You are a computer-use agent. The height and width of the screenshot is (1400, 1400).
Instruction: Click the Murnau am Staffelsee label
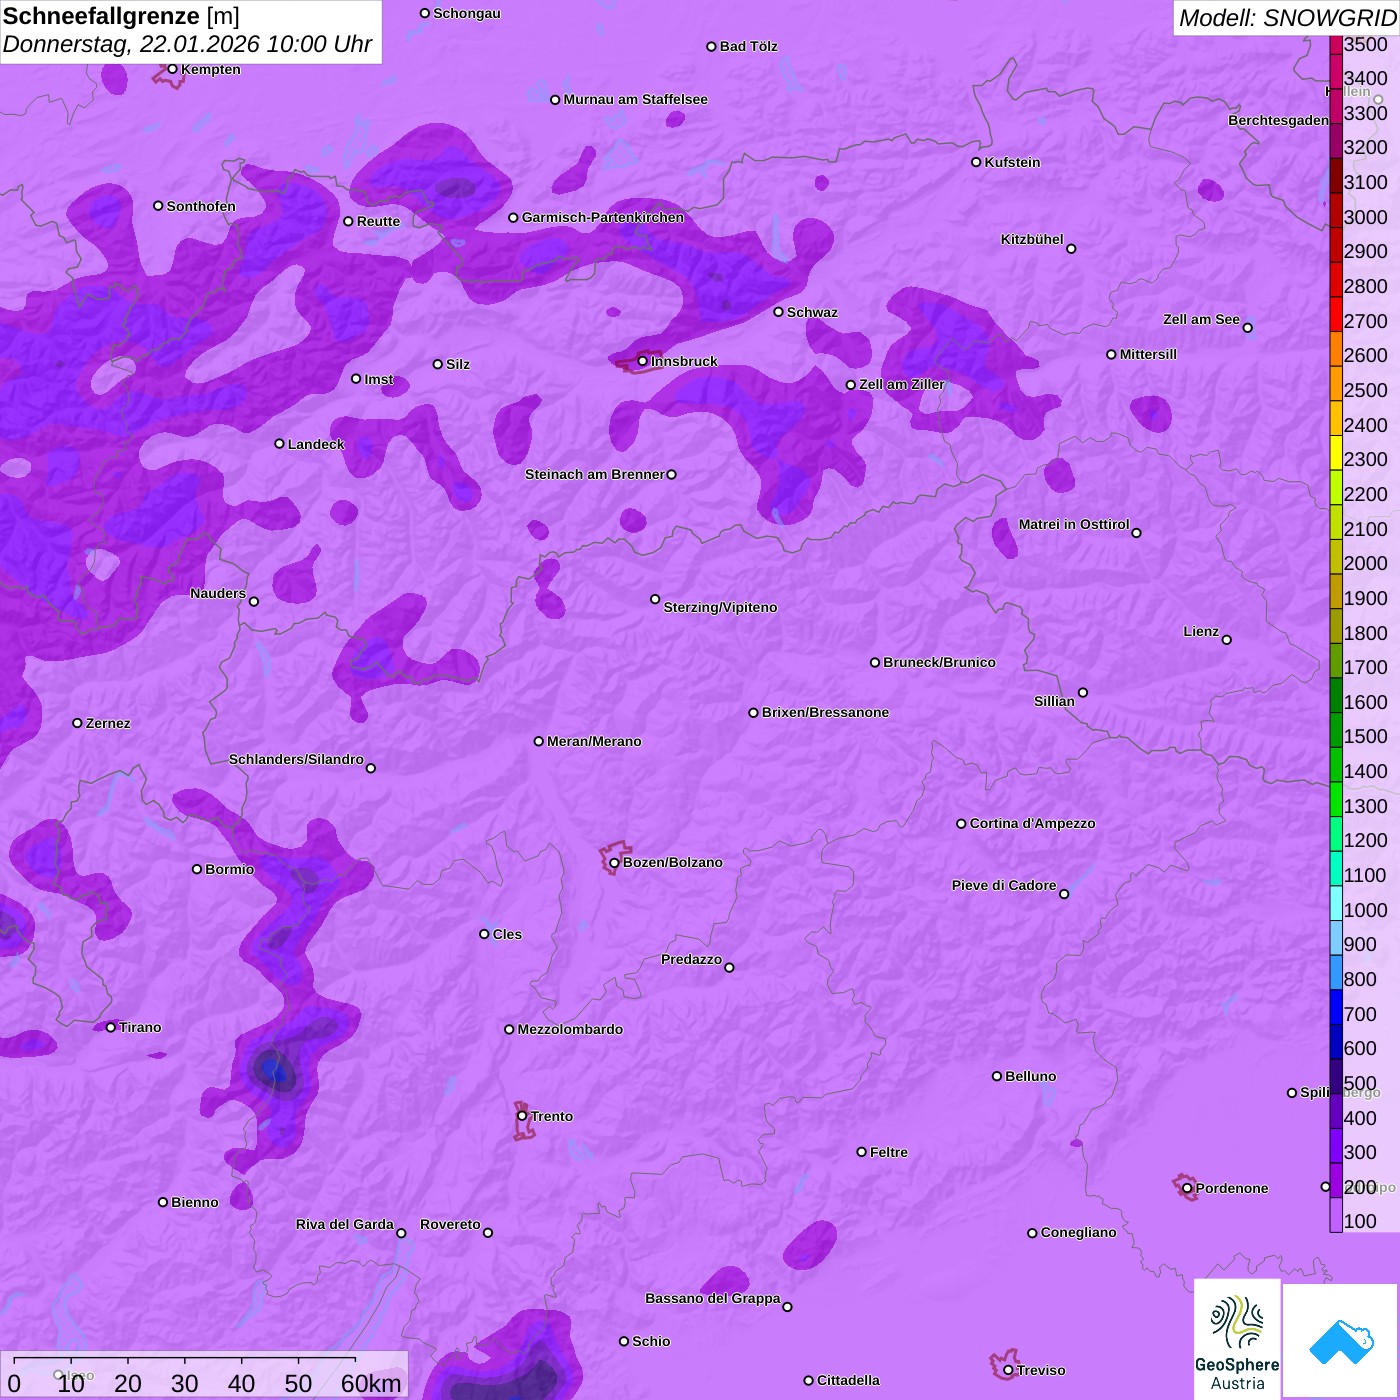(636, 99)
